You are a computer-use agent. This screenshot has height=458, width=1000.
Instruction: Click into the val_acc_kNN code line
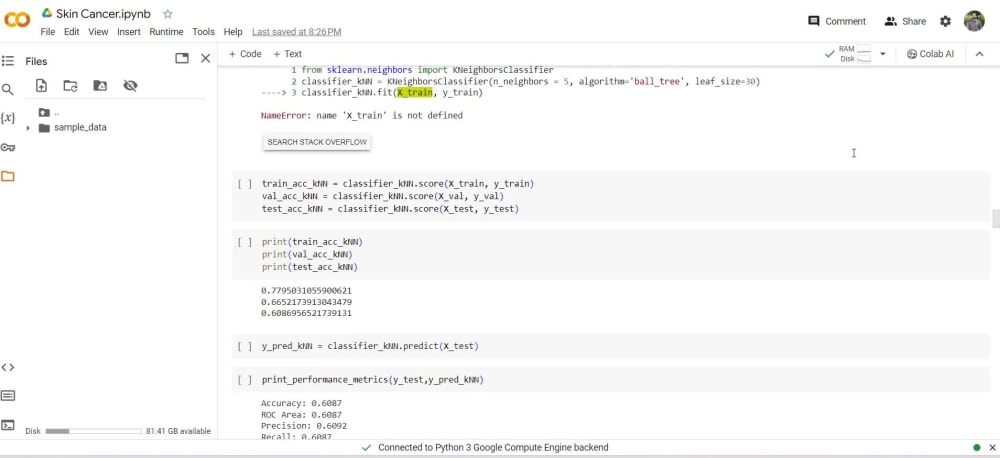[383, 196]
